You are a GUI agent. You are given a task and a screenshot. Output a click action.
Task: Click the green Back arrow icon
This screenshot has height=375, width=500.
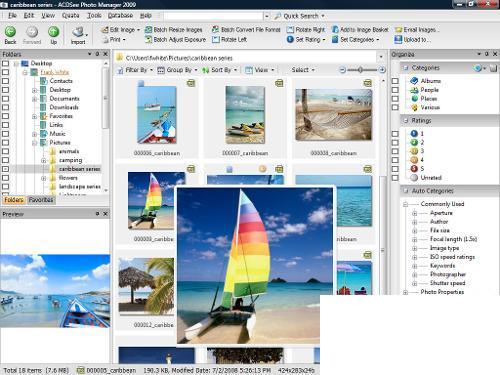(x=10, y=32)
